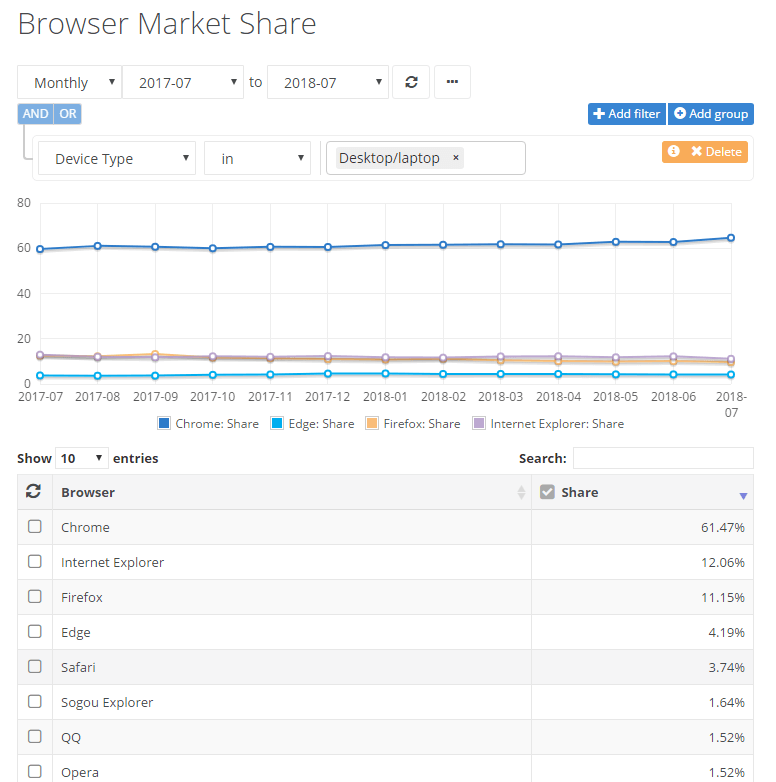Click the 3.74% share value
Screen dimensions: 776x782
click(x=726, y=667)
